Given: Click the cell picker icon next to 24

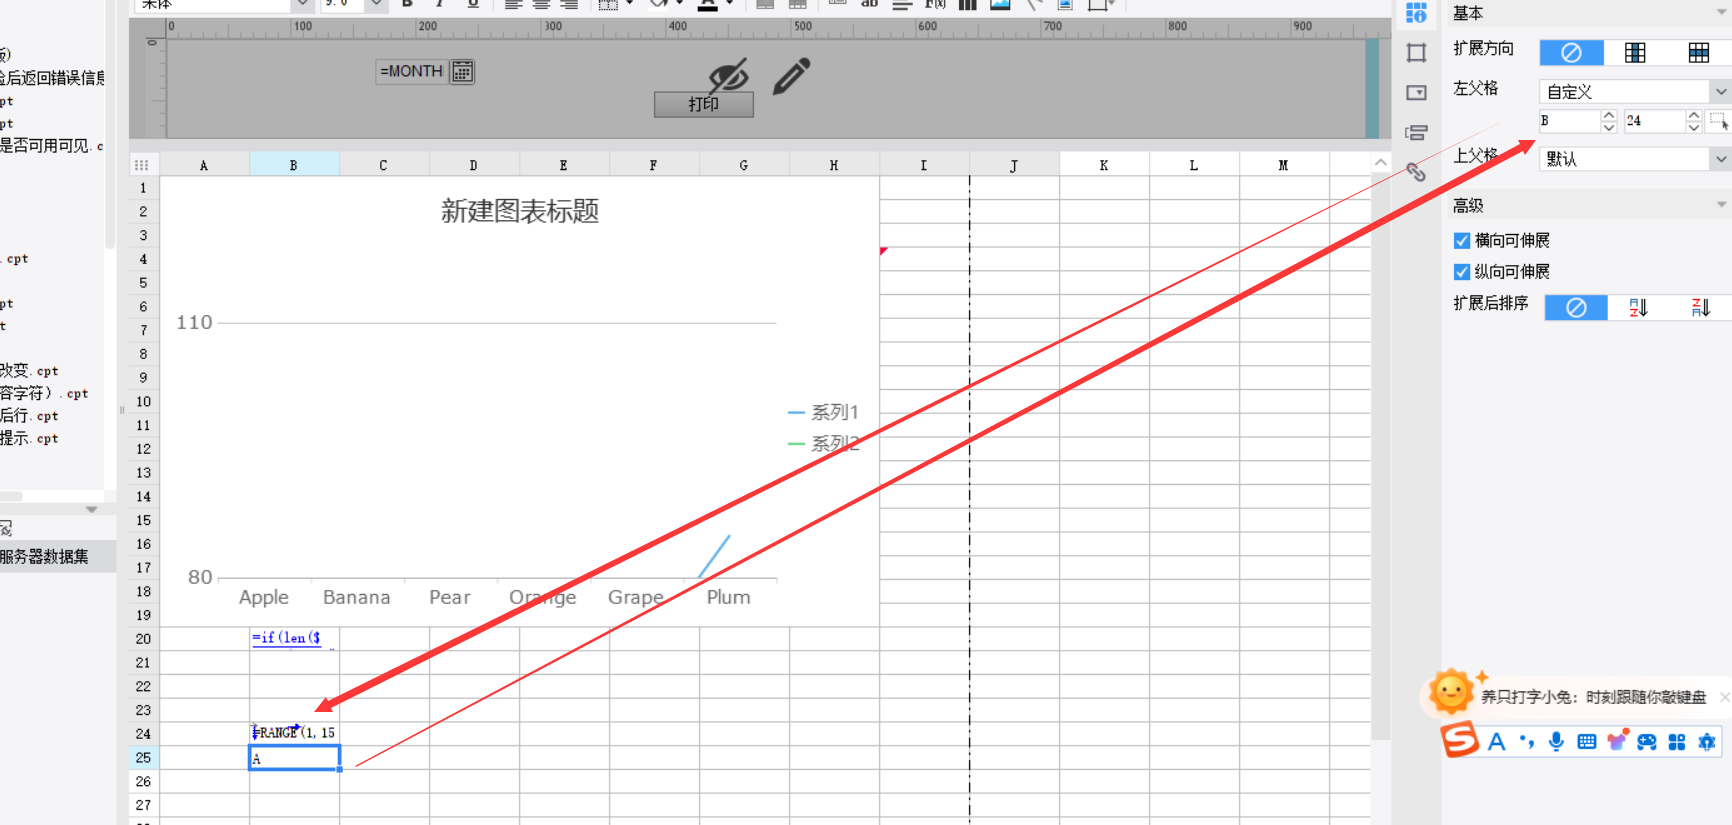Looking at the screenshot, I should click(1718, 121).
